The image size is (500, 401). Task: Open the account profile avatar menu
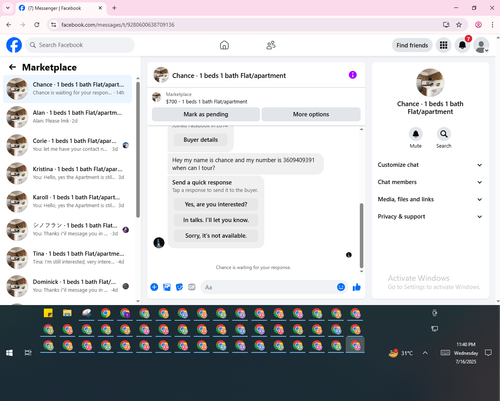481,45
